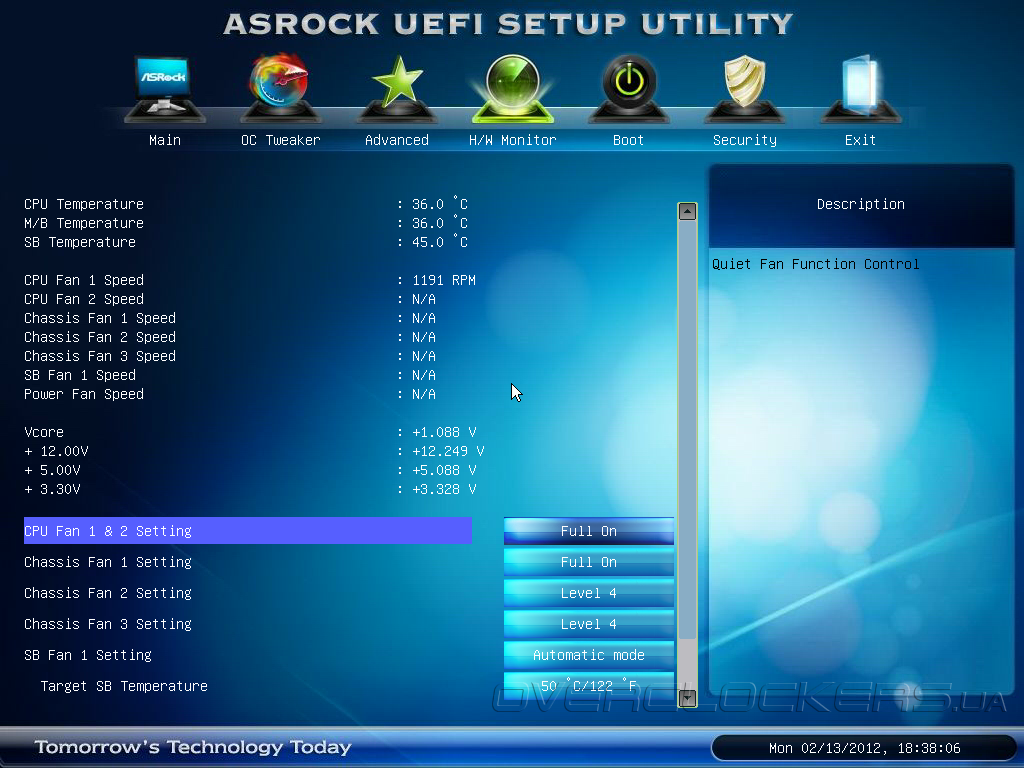Click the SB Fan 1 Speed label
This screenshot has width=1024, height=768.
[80, 375]
